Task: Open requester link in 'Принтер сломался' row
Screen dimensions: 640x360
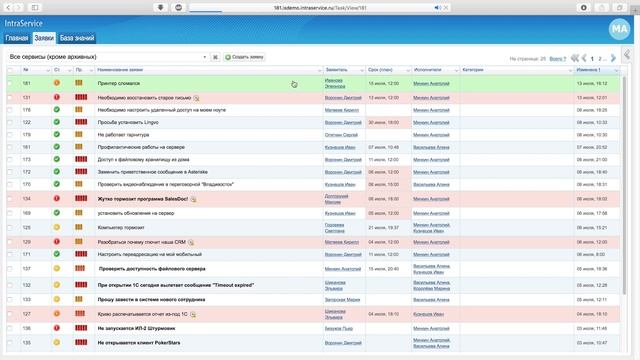Action: pyautogui.click(x=335, y=83)
